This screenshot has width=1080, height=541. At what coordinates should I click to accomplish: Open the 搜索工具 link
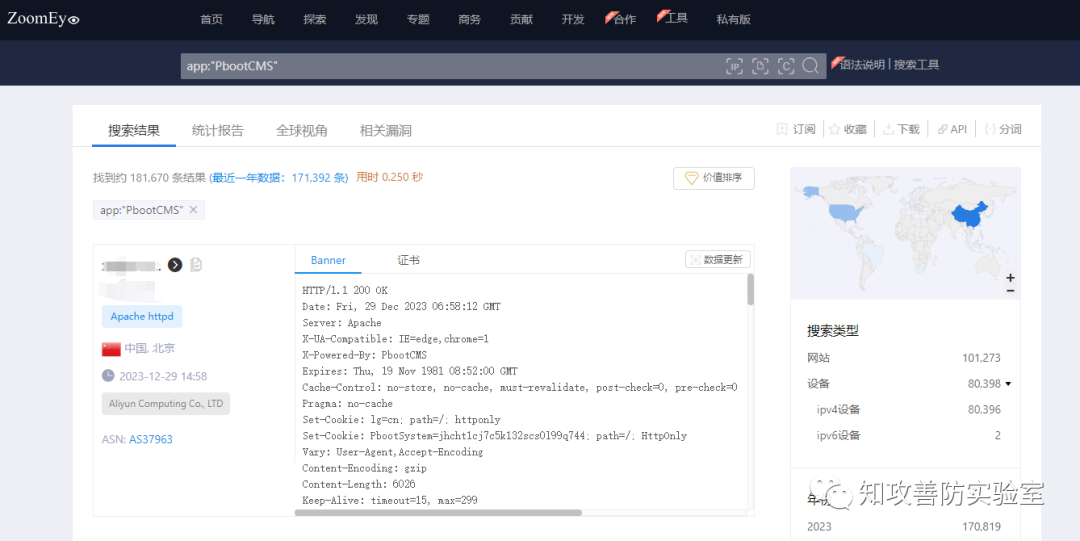(917, 64)
